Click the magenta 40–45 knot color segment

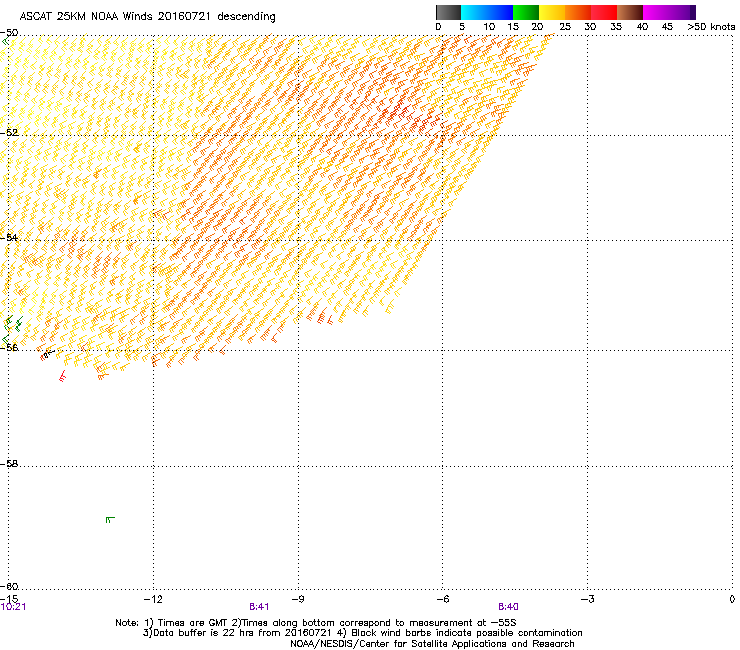click(x=656, y=12)
